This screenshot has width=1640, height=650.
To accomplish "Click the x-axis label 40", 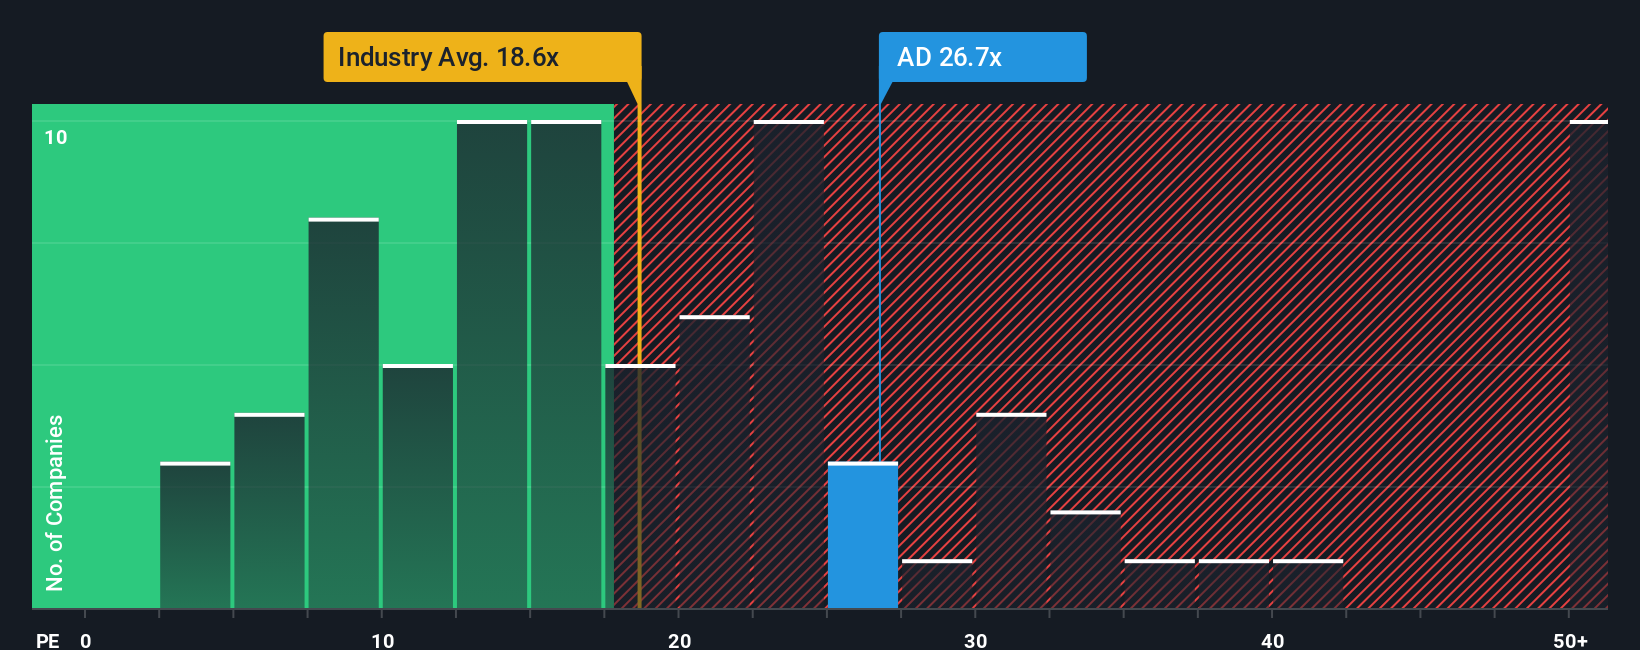I will pos(1272,640).
